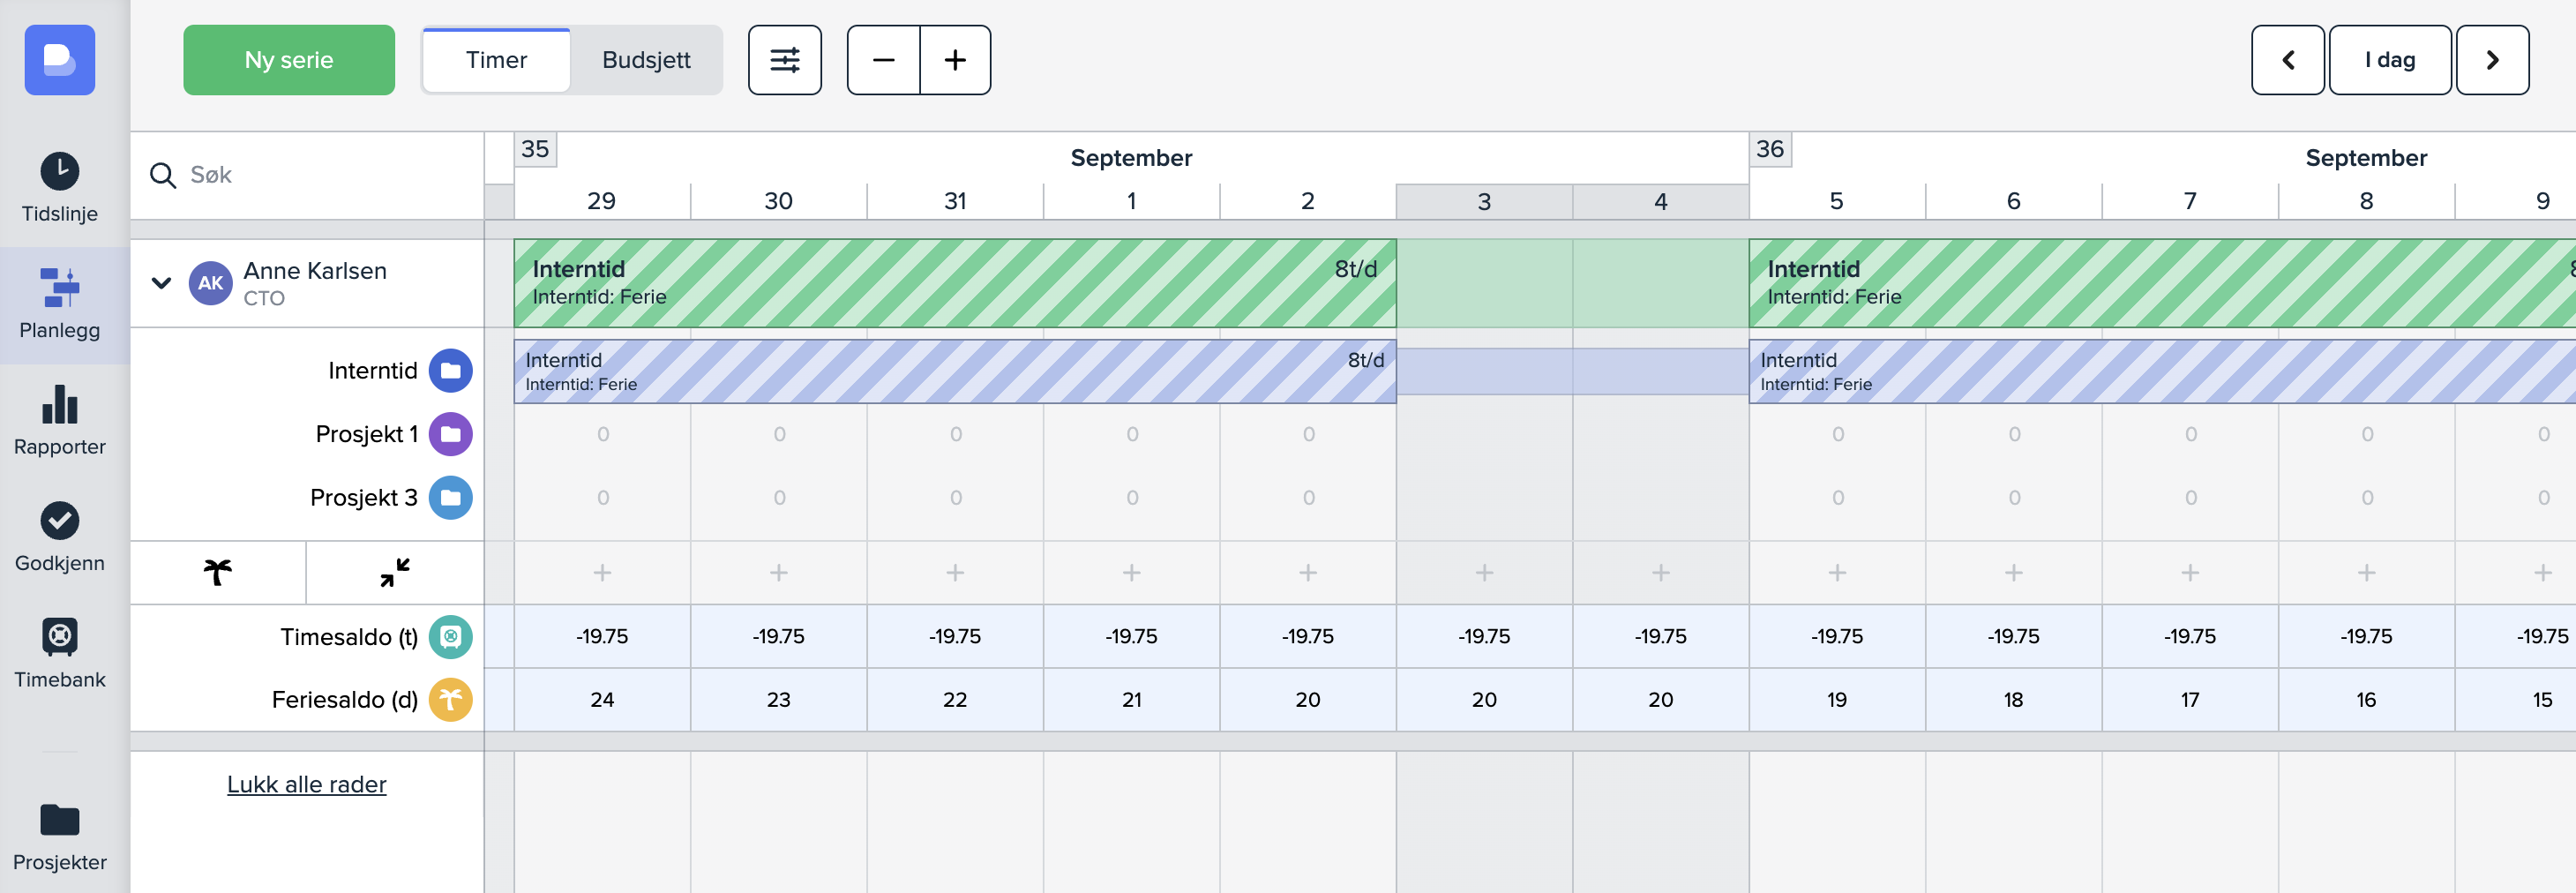
Task: Open Rapporter in the sidebar
Action: pos(60,420)
